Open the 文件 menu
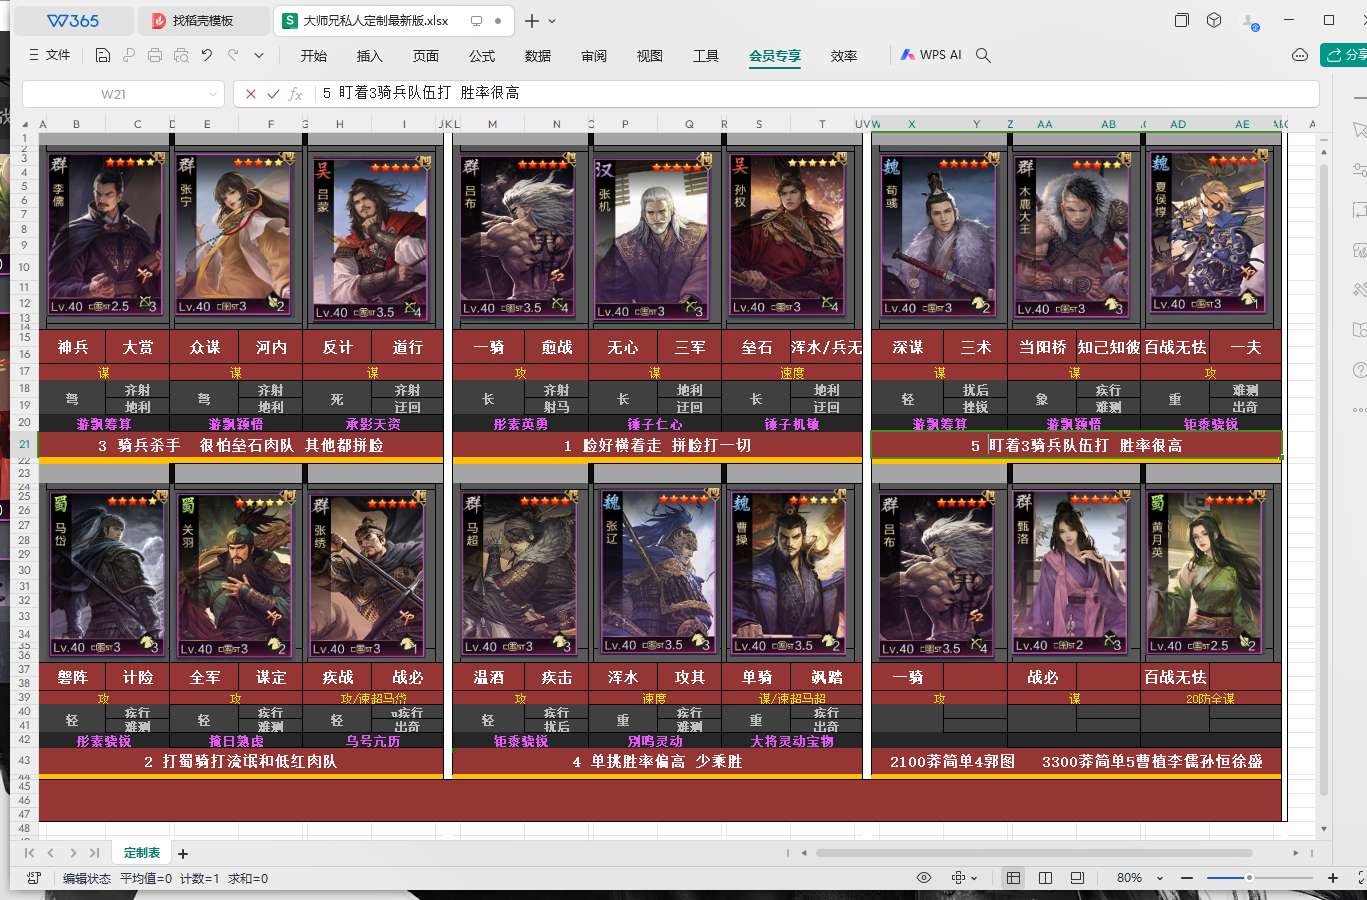 [x=50, y=56]
